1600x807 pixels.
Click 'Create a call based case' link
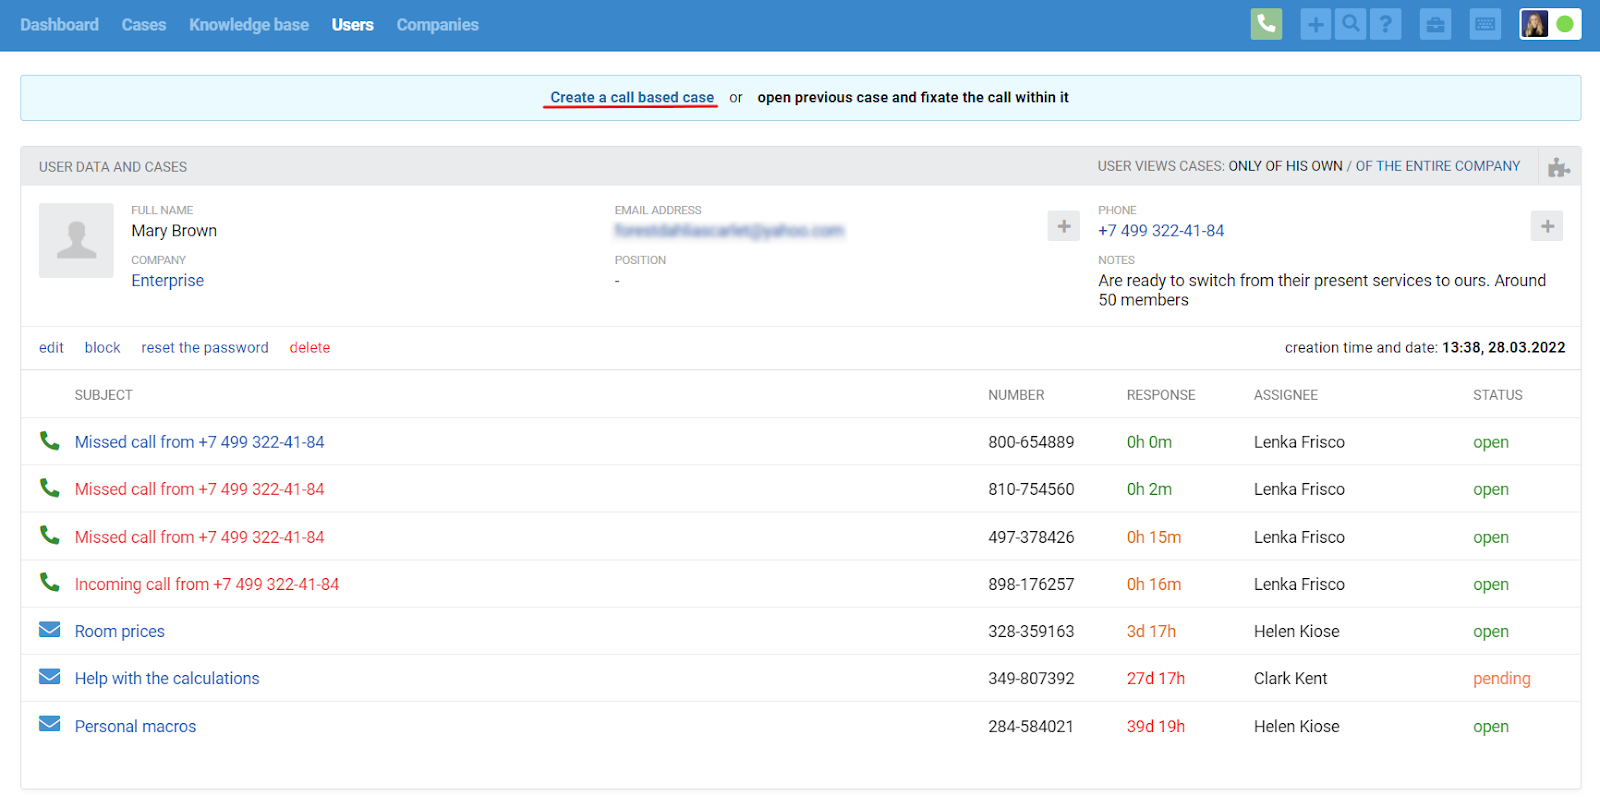(632, 97)
